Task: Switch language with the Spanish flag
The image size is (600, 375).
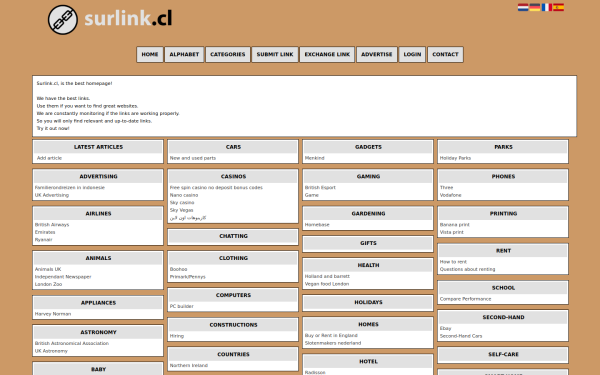Action: pyautogui.click(x=558, y=7)
